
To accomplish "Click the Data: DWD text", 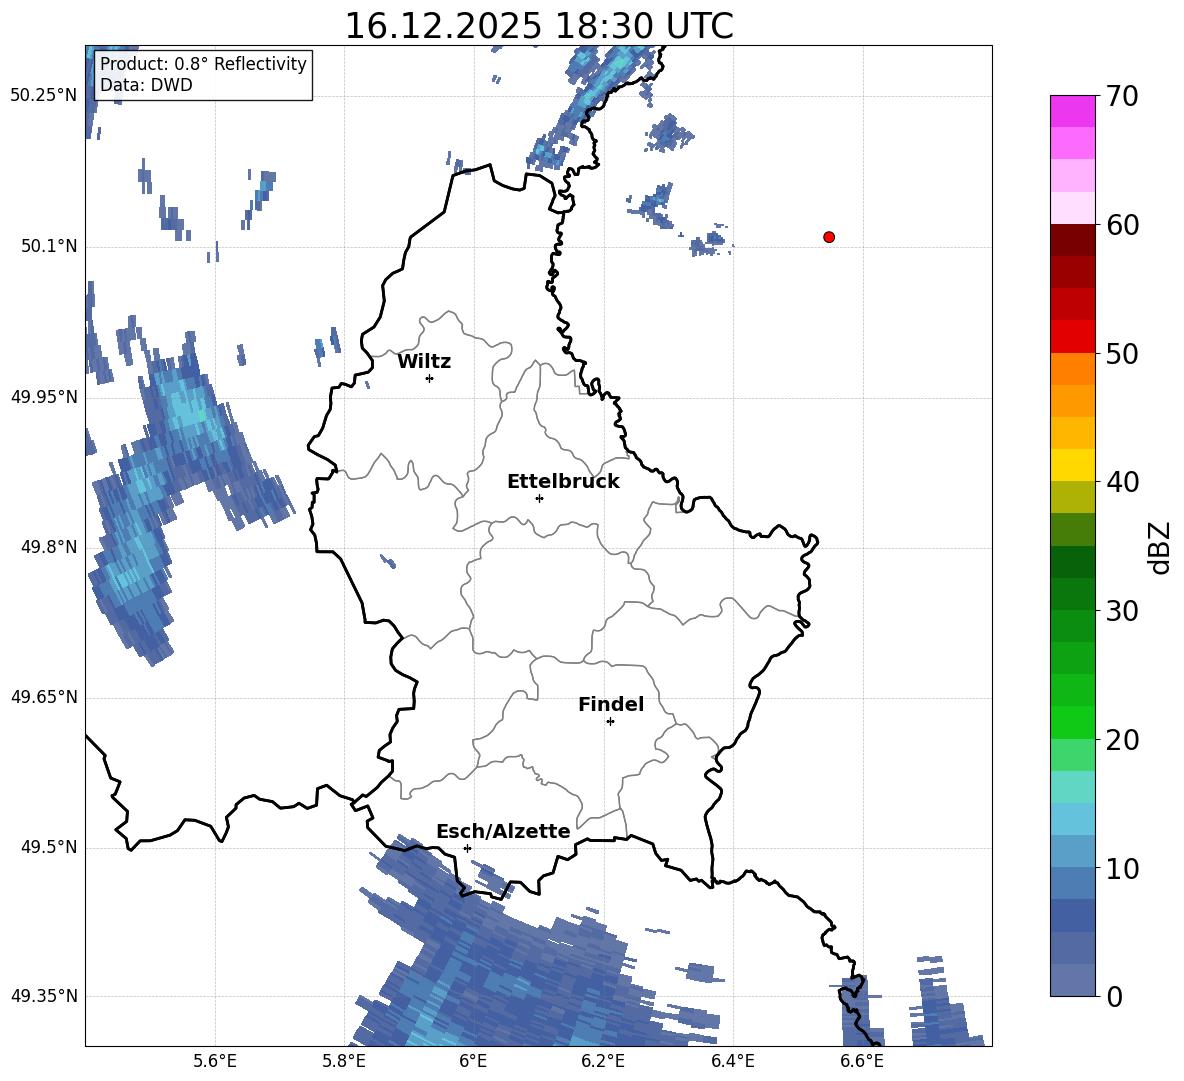I will 146,85.
